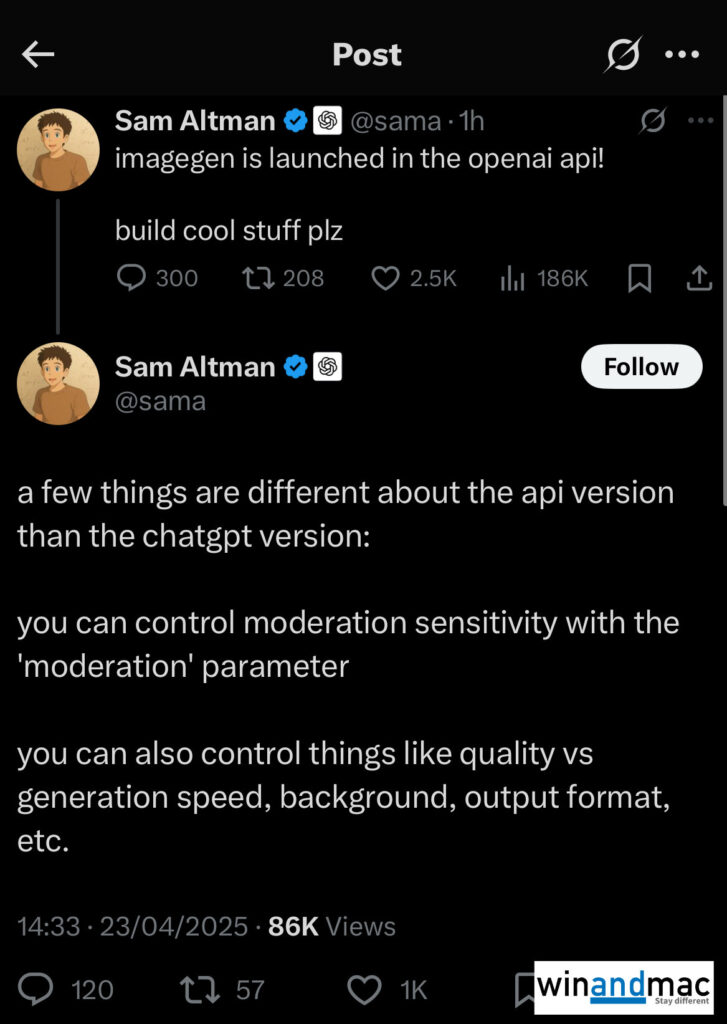The height and width of the screenshot is (1024, 727).
Task: Open three-dot menu on first tweet
Action: (699, 122)
